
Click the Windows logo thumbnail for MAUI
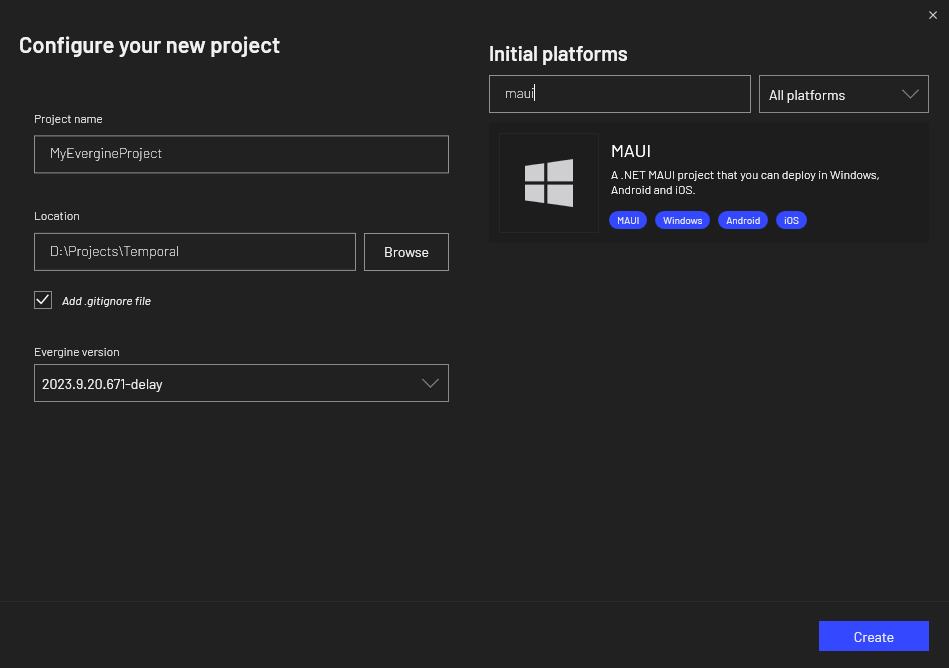click(548, 183)
